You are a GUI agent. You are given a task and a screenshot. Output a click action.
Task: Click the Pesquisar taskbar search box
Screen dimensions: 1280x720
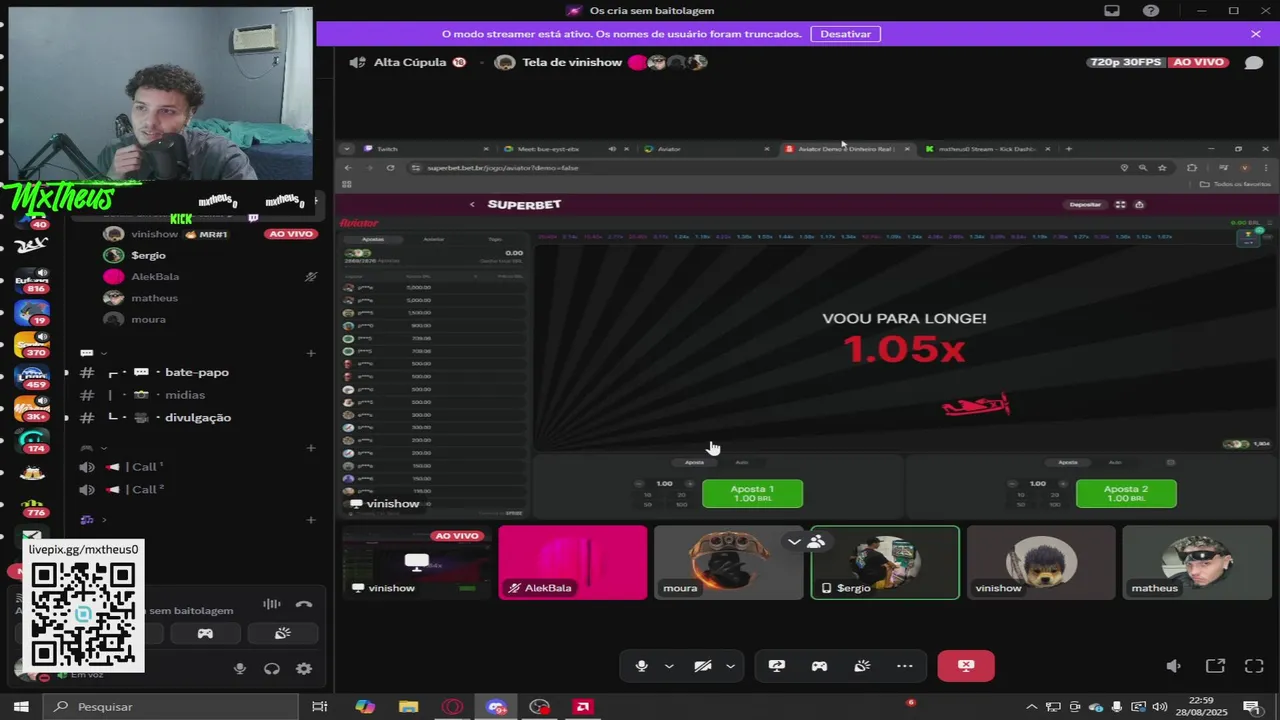(x=170, y=707)
